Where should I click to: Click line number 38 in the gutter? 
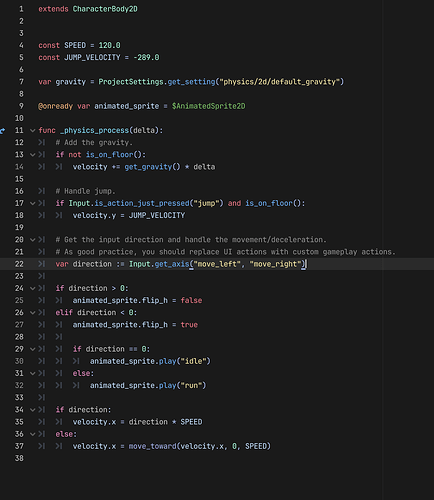point(19,458)
